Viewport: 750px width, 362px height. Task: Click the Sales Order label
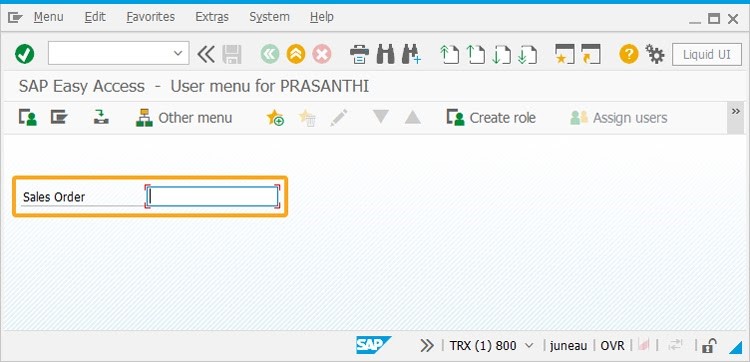(54, 197)
